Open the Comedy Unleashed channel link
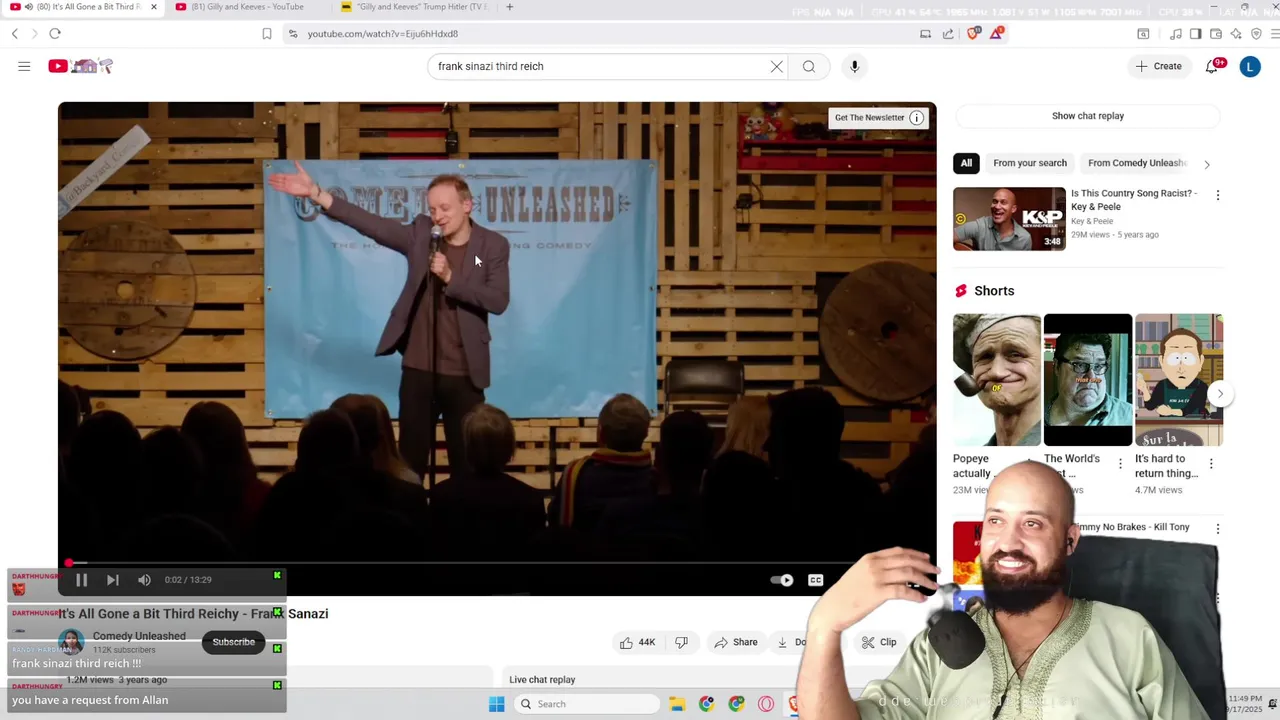This screenshot has height=720, width=1280. (x=139, y=636)
